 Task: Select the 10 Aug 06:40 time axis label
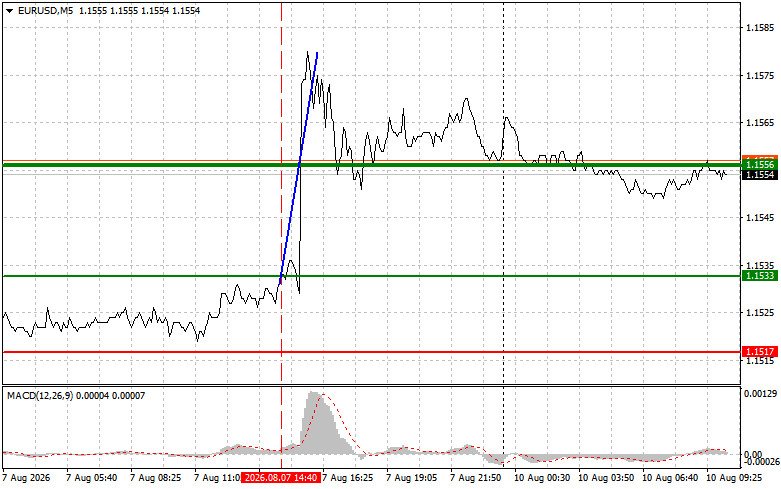(x=670, y=478)
